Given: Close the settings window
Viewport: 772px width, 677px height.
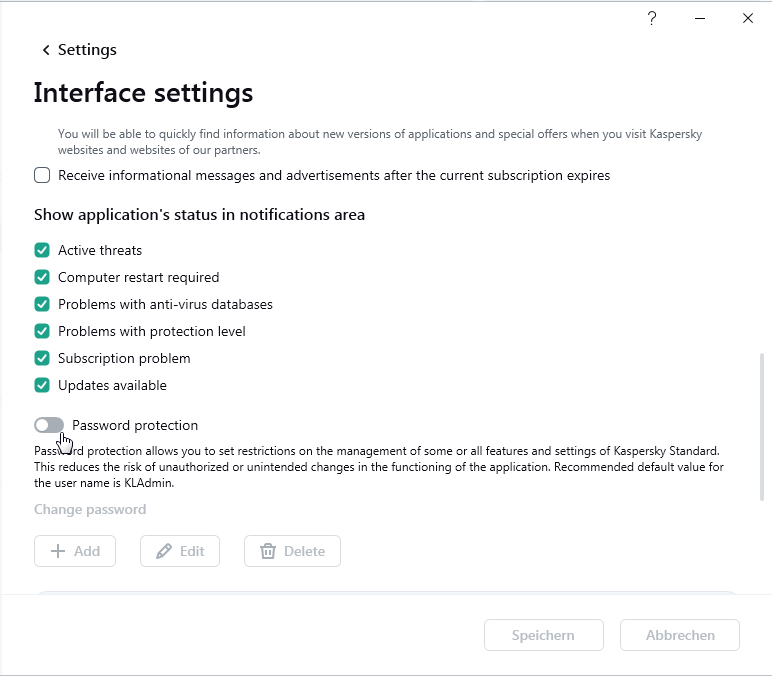Looking at the screenshot, I should click(747, 18).
